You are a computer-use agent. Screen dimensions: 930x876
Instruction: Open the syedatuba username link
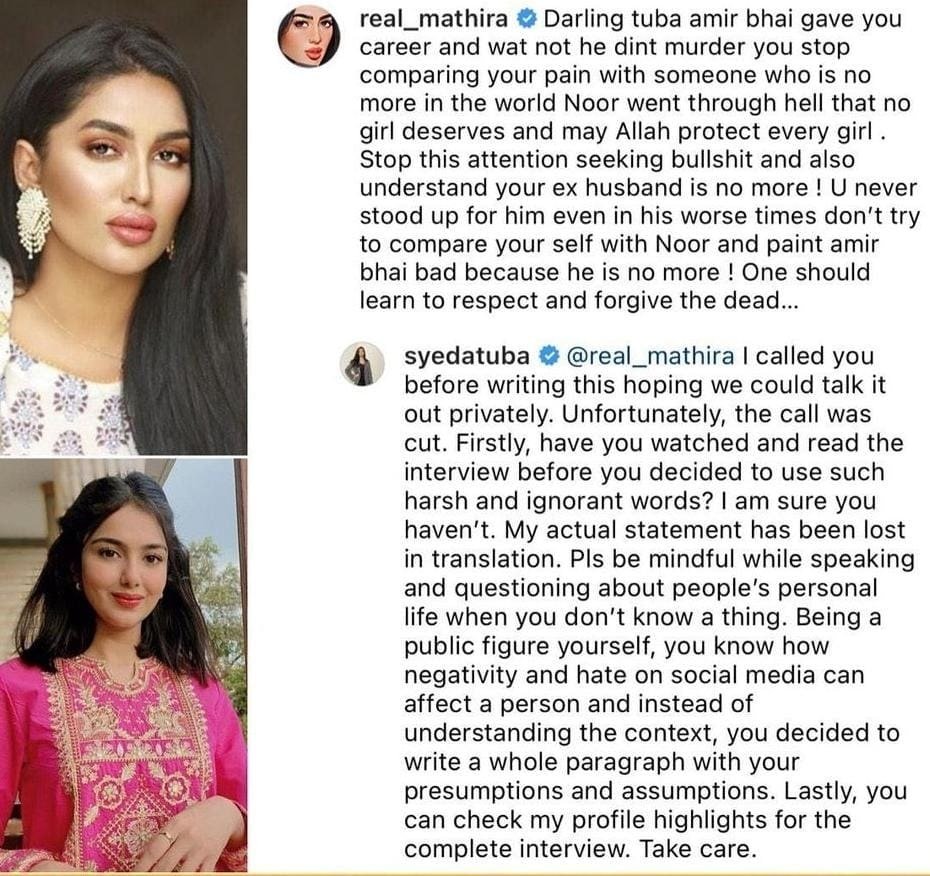coord(467,355)
